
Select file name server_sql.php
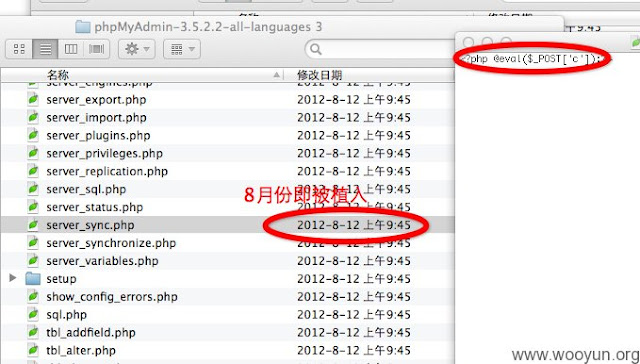pos(86,190)
